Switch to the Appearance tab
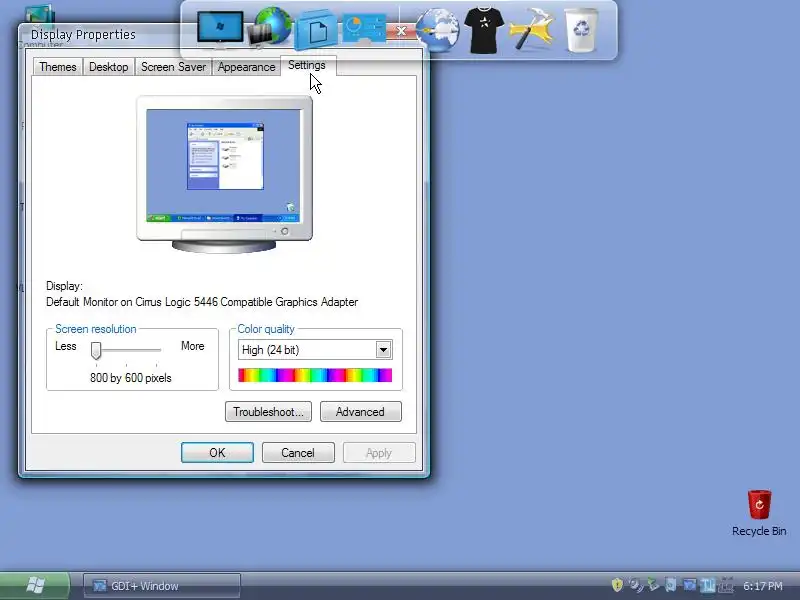 (246, 67)
